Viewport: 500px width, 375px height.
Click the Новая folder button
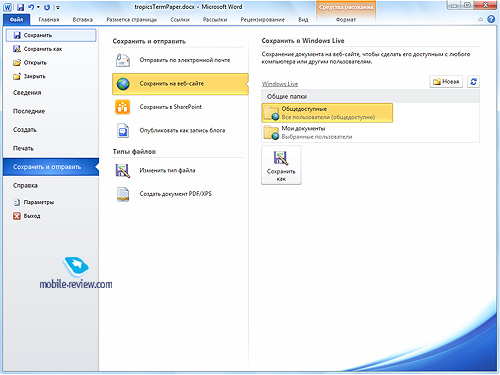pos(446,82)
